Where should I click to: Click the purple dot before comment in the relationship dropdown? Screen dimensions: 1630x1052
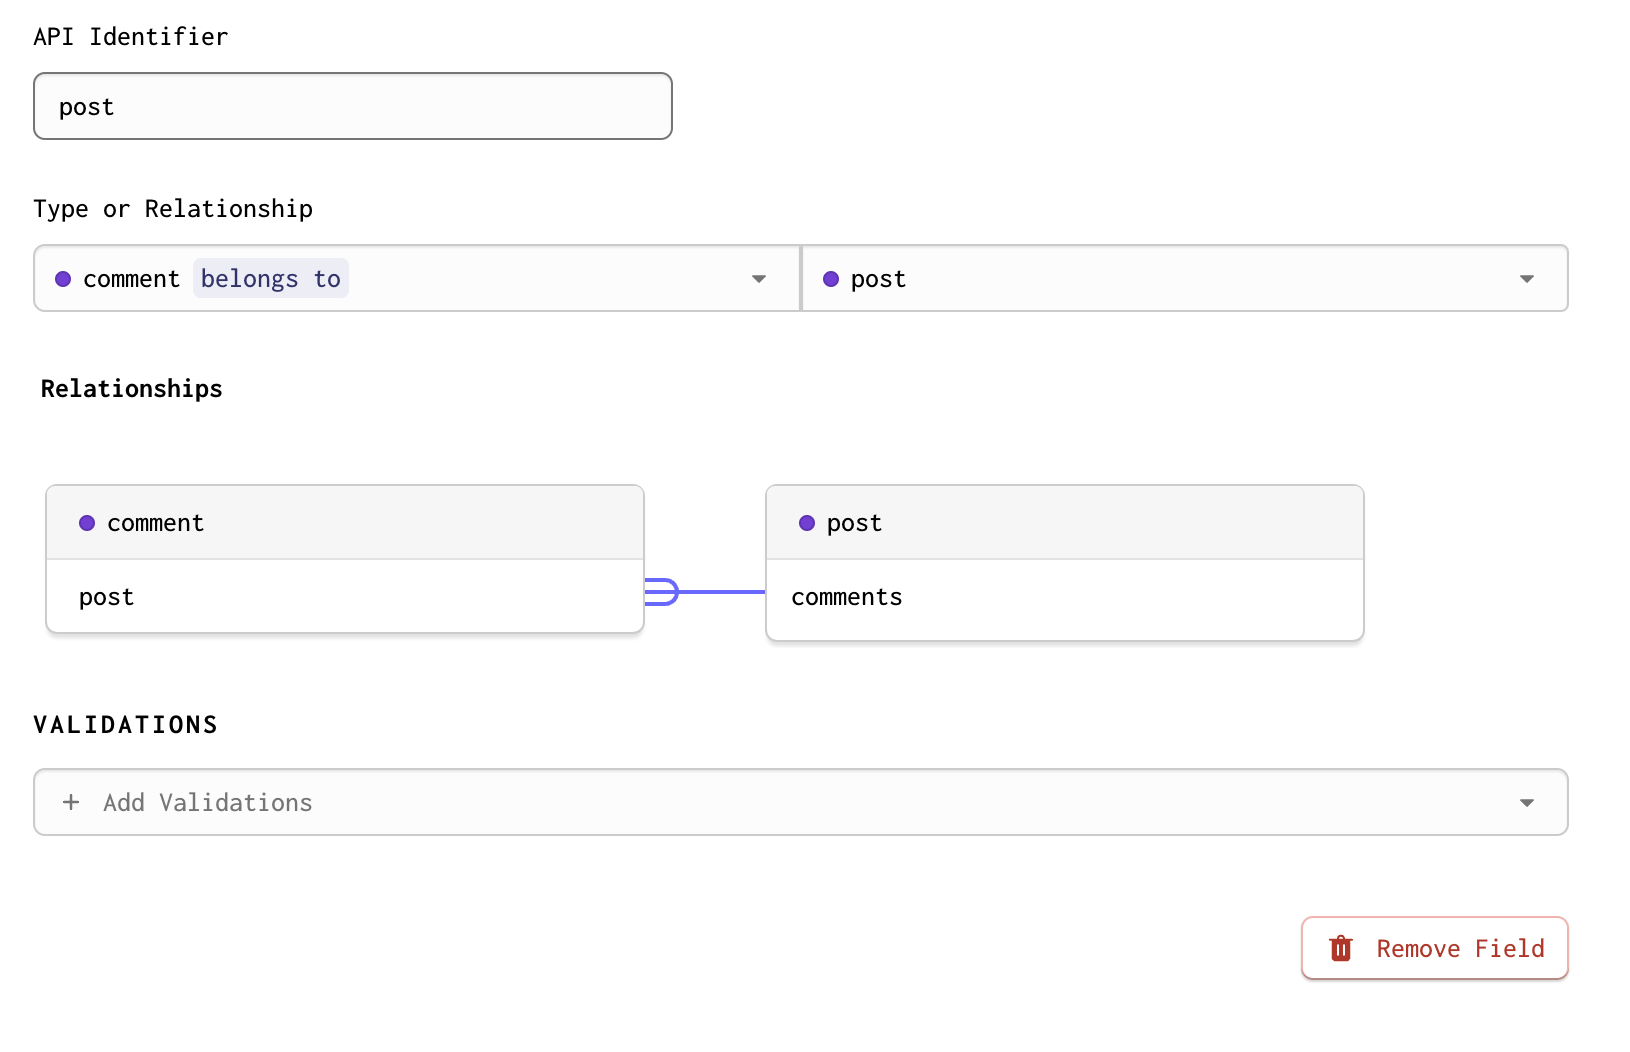[63, 279]
